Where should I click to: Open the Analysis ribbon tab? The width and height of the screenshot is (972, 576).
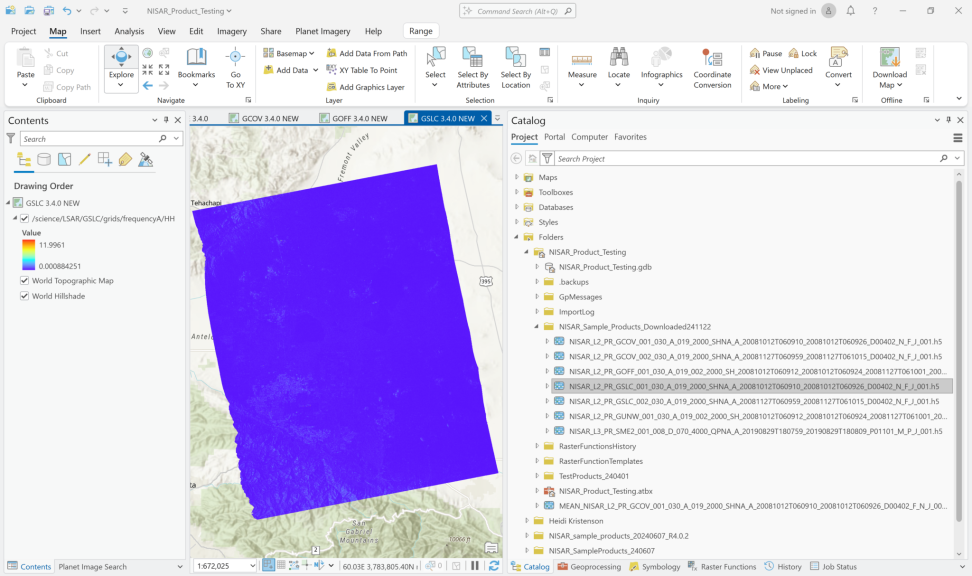(129, 31)
